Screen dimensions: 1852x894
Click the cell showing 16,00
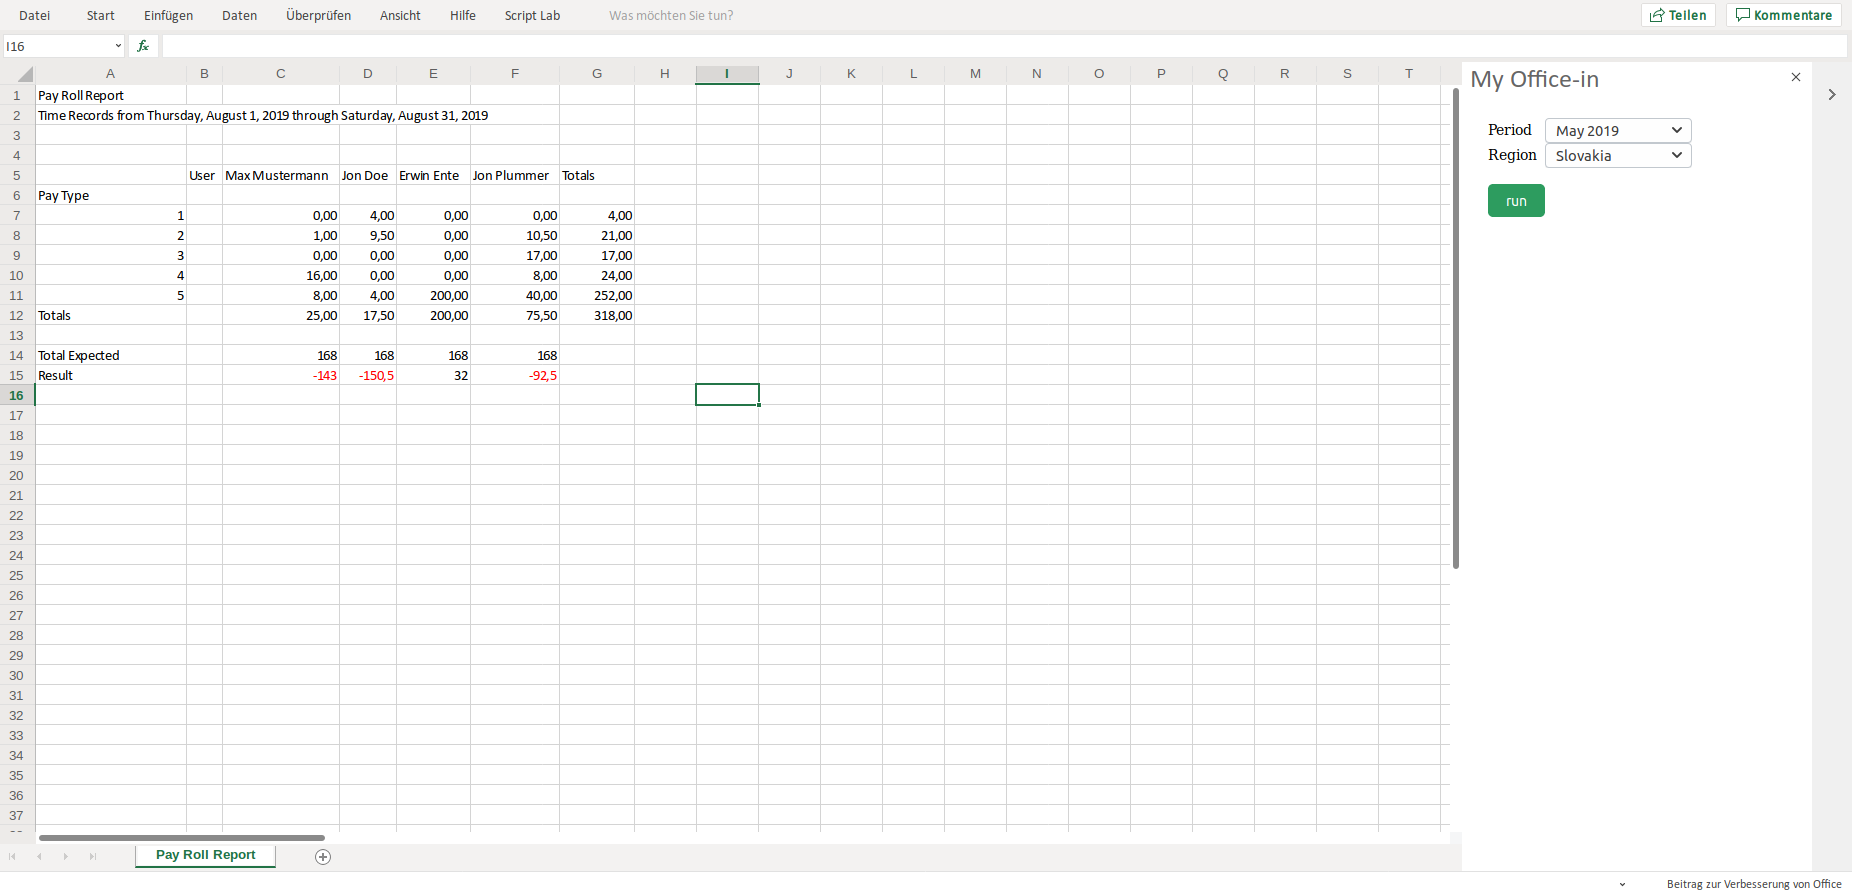pyautogui.click(x=281, y=275)
